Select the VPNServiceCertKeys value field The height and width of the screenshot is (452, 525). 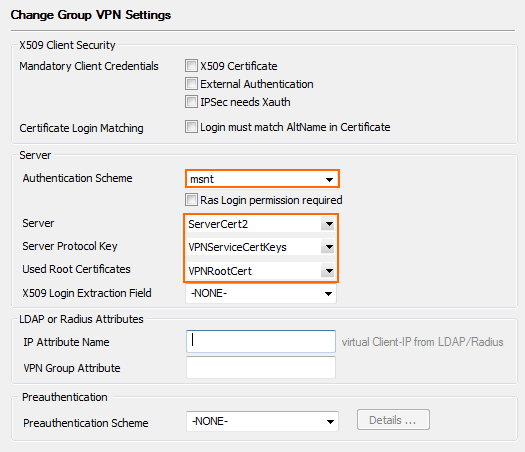(x=253, y=247)
